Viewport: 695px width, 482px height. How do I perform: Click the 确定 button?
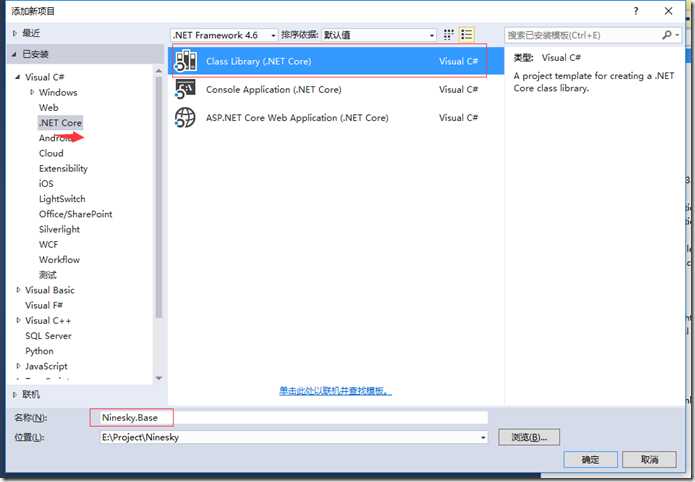[590, 460]
